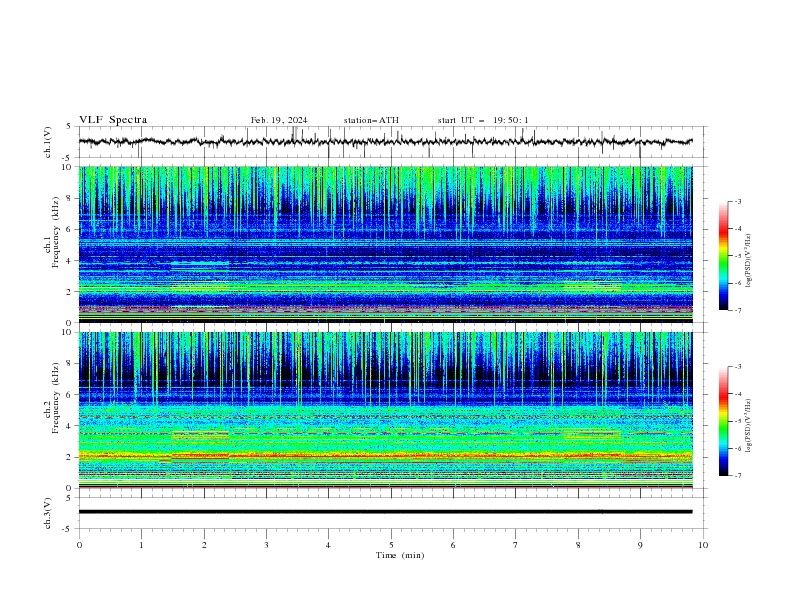Image resolution: width=792 pixels, height=612 pixels.
Task: Click the "Time (min)" axis label
Action: [x=400, y=555]
